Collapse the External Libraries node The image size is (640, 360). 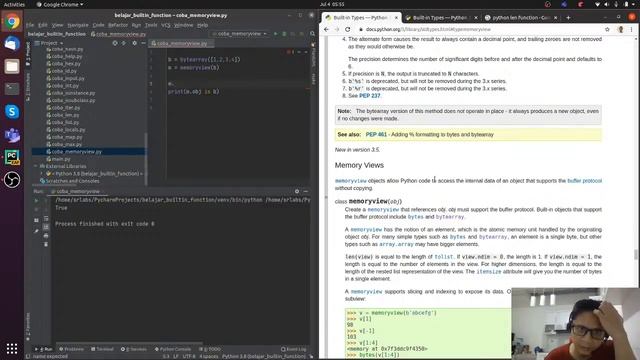coord(36,166)
